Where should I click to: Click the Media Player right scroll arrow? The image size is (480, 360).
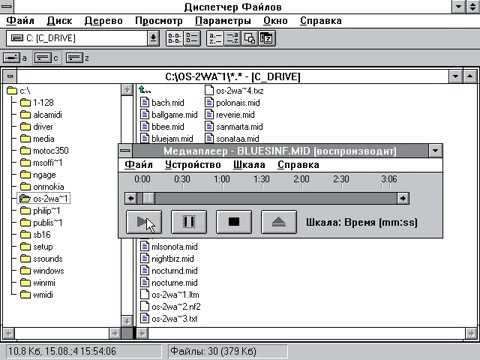[x=403, y=198]
